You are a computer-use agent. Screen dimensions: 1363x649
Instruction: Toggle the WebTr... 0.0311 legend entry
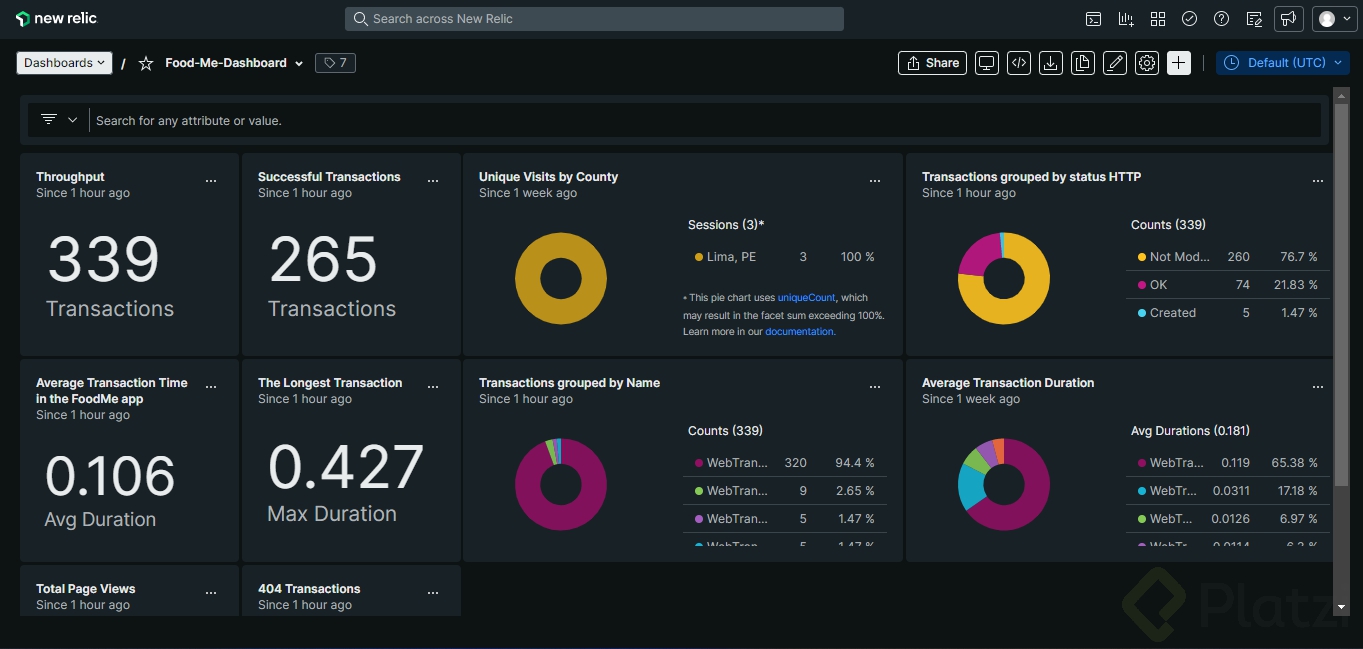(x=1230, y=491)
